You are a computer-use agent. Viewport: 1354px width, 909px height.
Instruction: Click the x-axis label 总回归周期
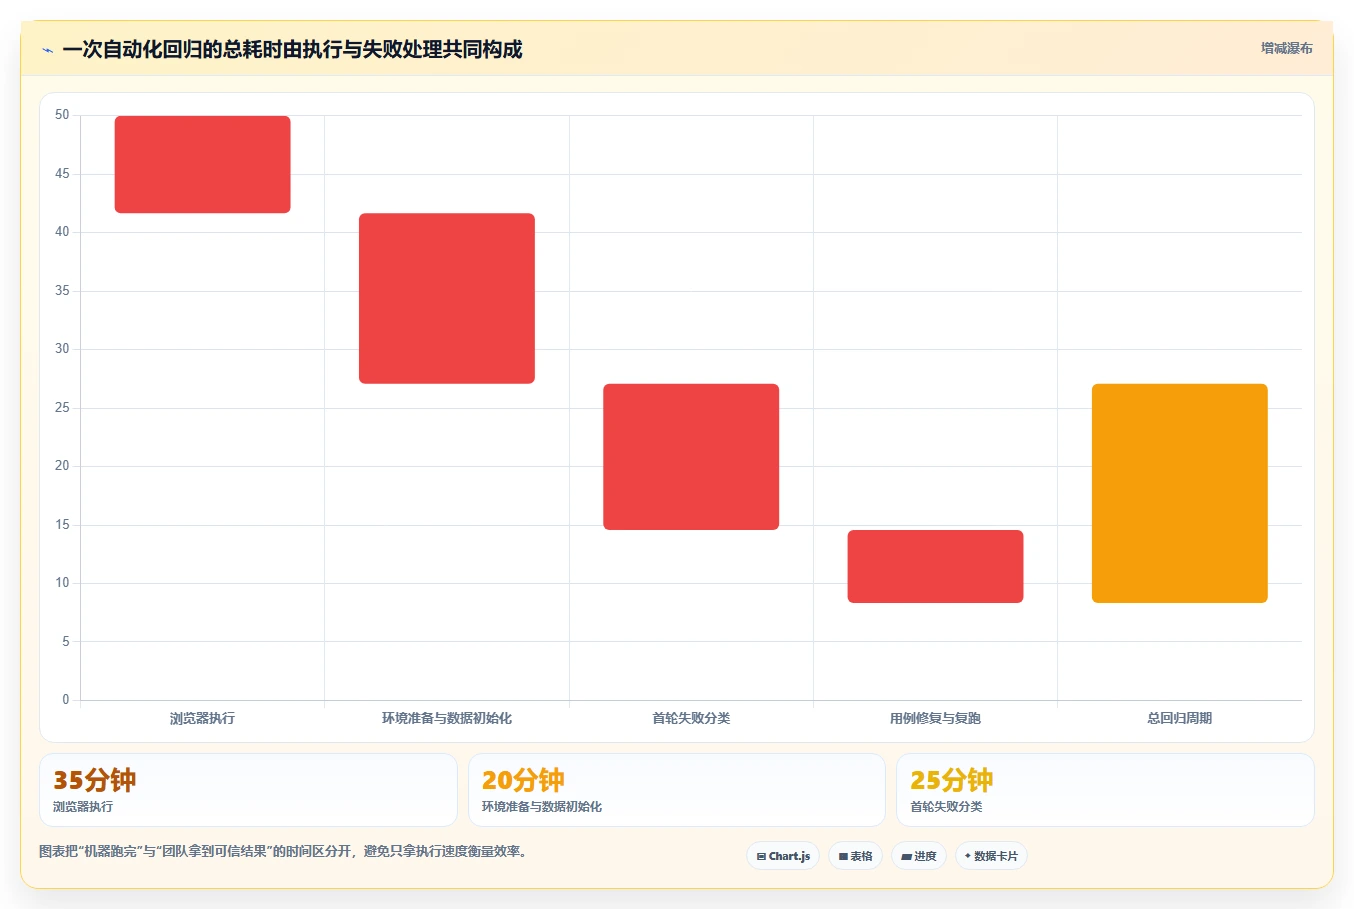pos(1180,718)
